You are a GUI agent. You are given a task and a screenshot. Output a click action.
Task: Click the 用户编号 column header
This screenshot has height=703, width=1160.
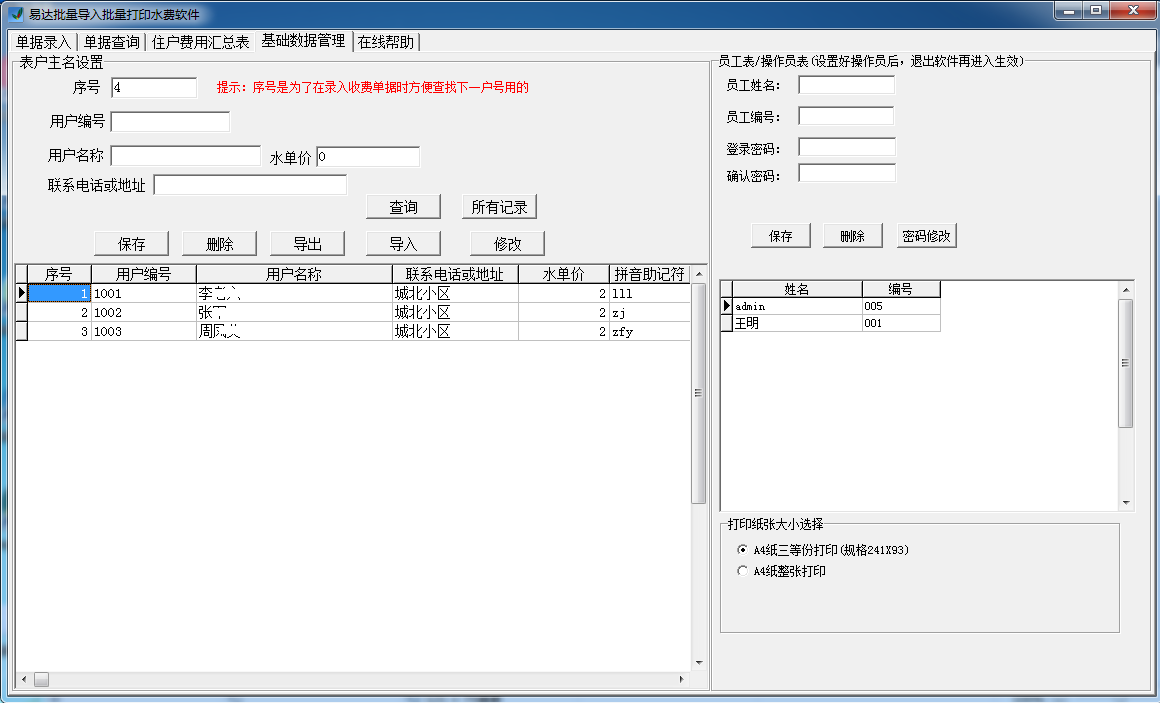coord(144,274)
